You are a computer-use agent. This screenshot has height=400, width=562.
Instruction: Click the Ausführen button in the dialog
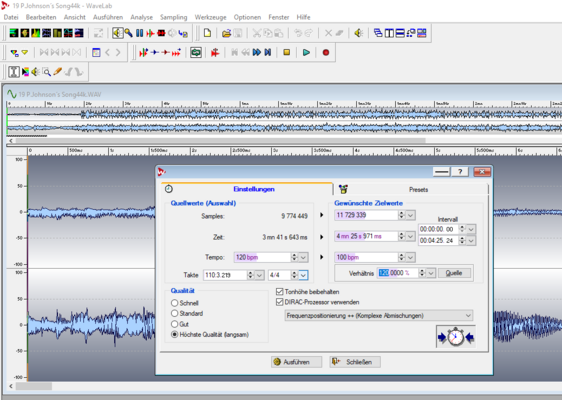pyautogui.click(x=296, y=362)
